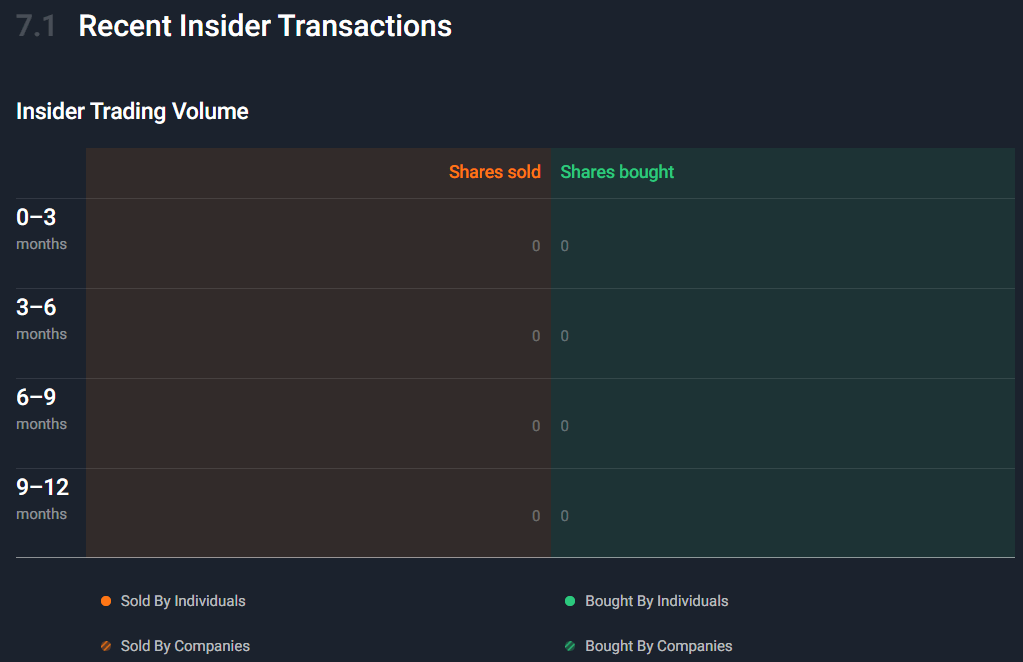Toggle the Bought By Companies legend label
The height and width of the screenshot is (662, 1023).
tap(659, 646)
